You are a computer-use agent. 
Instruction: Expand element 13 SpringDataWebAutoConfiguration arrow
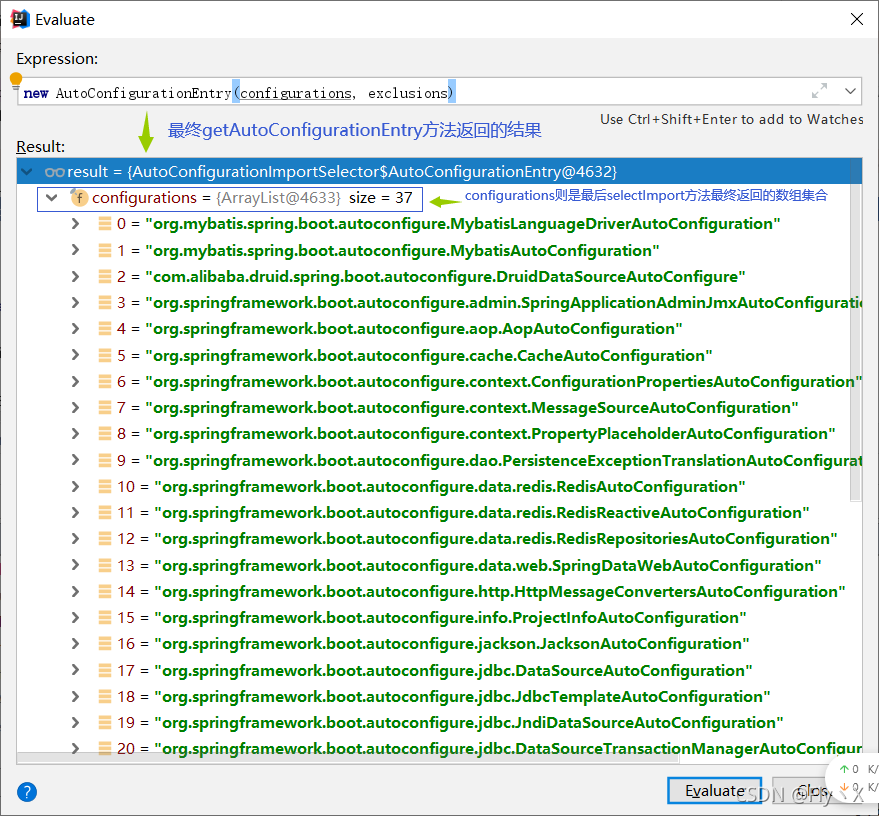coord(75,565)
